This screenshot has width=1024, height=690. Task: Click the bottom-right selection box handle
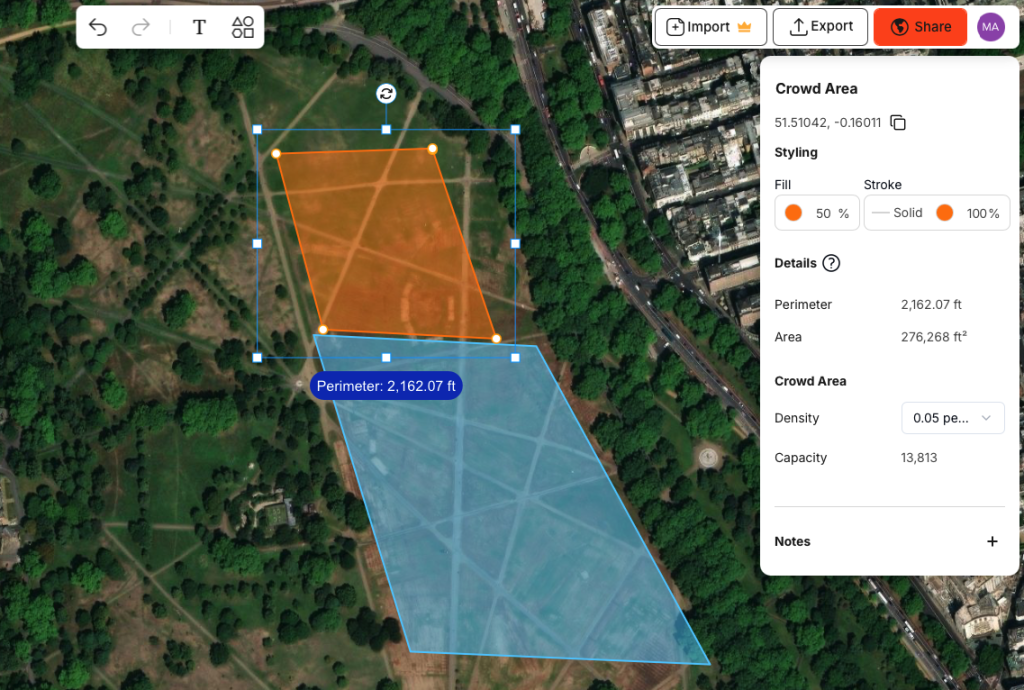(515, 358)
